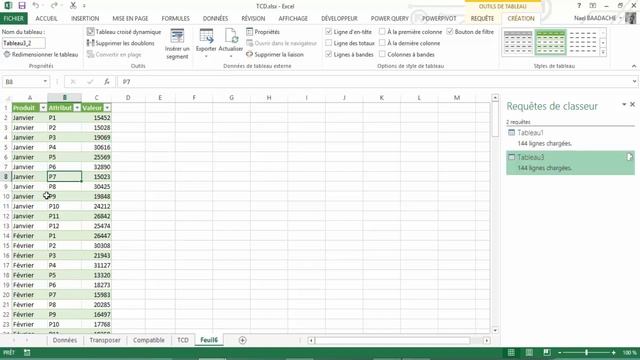Expand the Name Box dropdown

[45, 82]
